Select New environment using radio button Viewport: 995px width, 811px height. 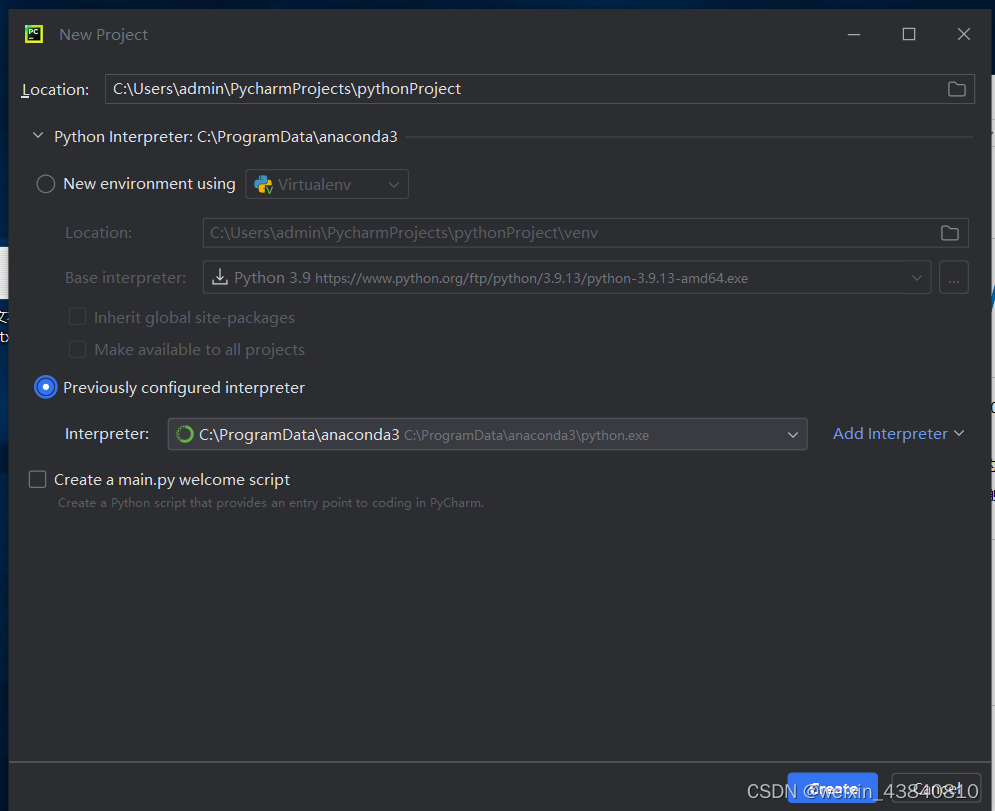pos(46,184)
